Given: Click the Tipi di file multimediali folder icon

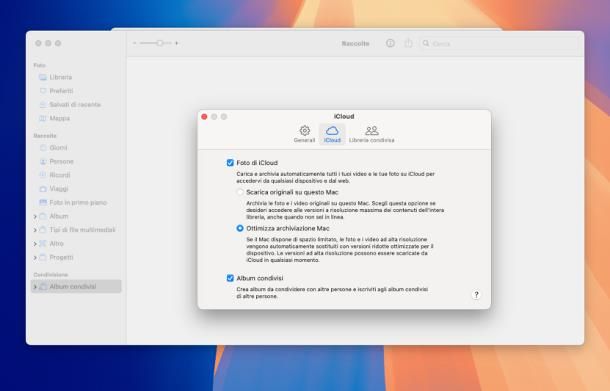Looking at the screenshot, I should click(x=43, y=230).
